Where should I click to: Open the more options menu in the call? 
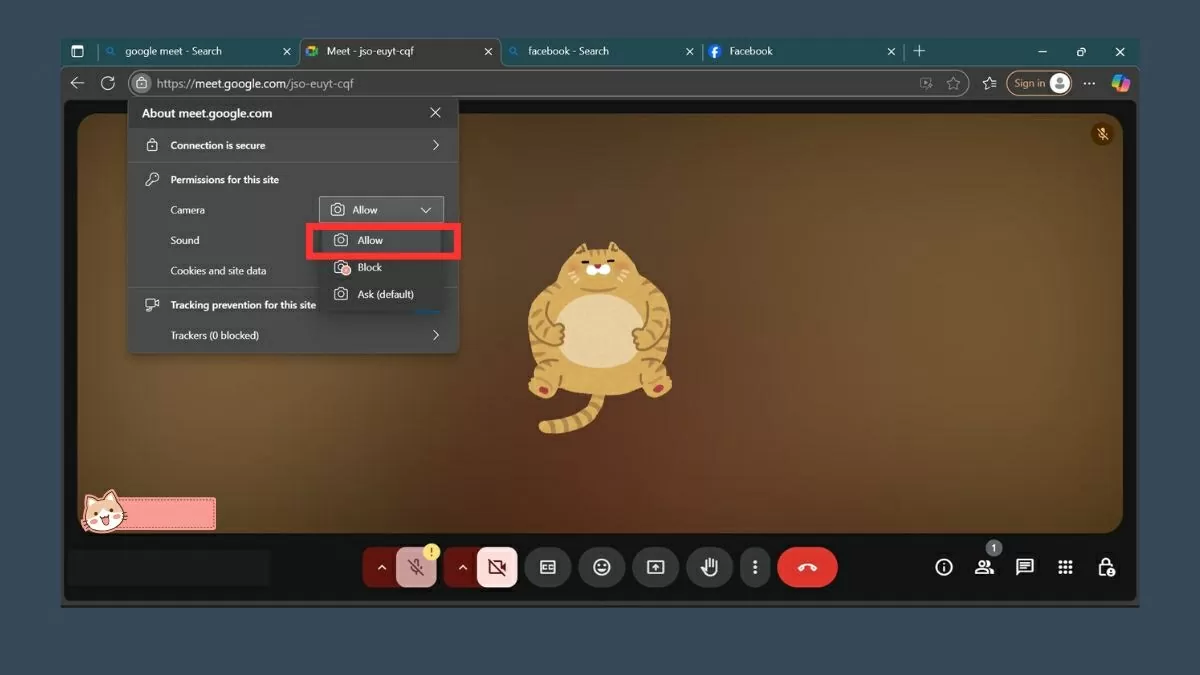[756, 567]
